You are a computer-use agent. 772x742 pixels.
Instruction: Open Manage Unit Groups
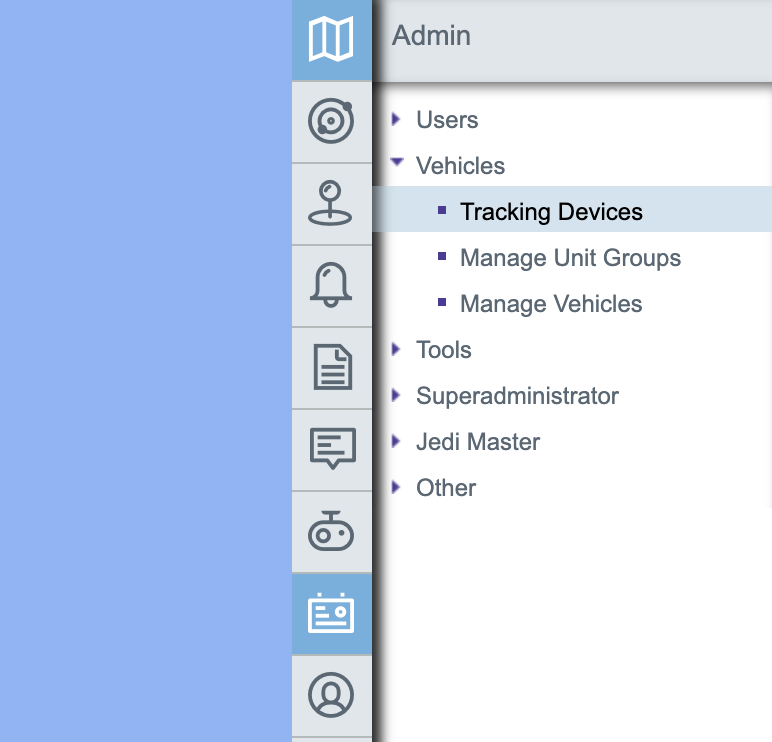570,258
